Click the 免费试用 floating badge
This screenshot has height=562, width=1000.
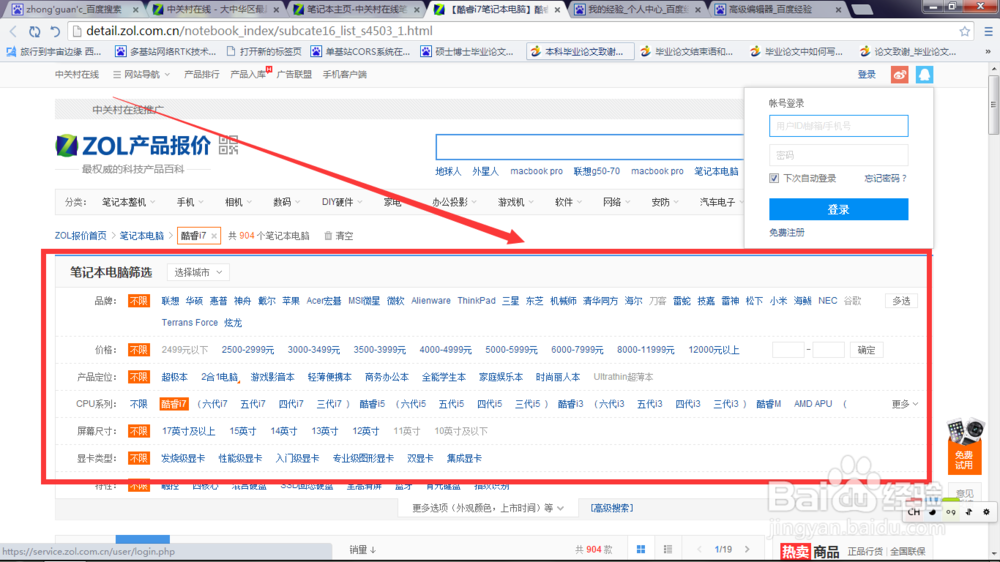coord(964,446)
